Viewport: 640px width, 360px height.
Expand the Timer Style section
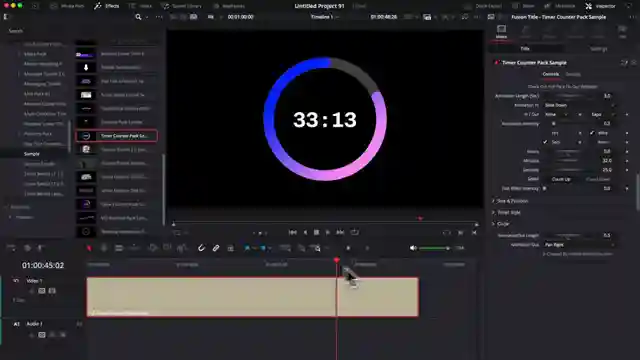(506, 213)
